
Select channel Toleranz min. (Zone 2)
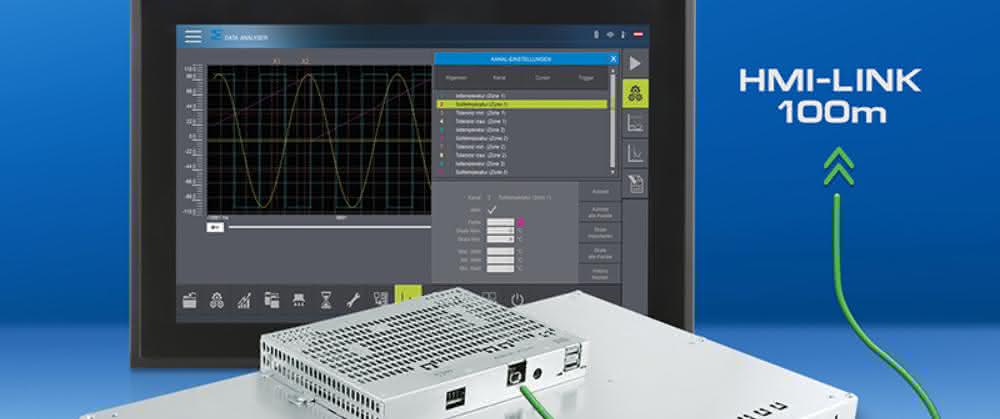click(522, 146)
